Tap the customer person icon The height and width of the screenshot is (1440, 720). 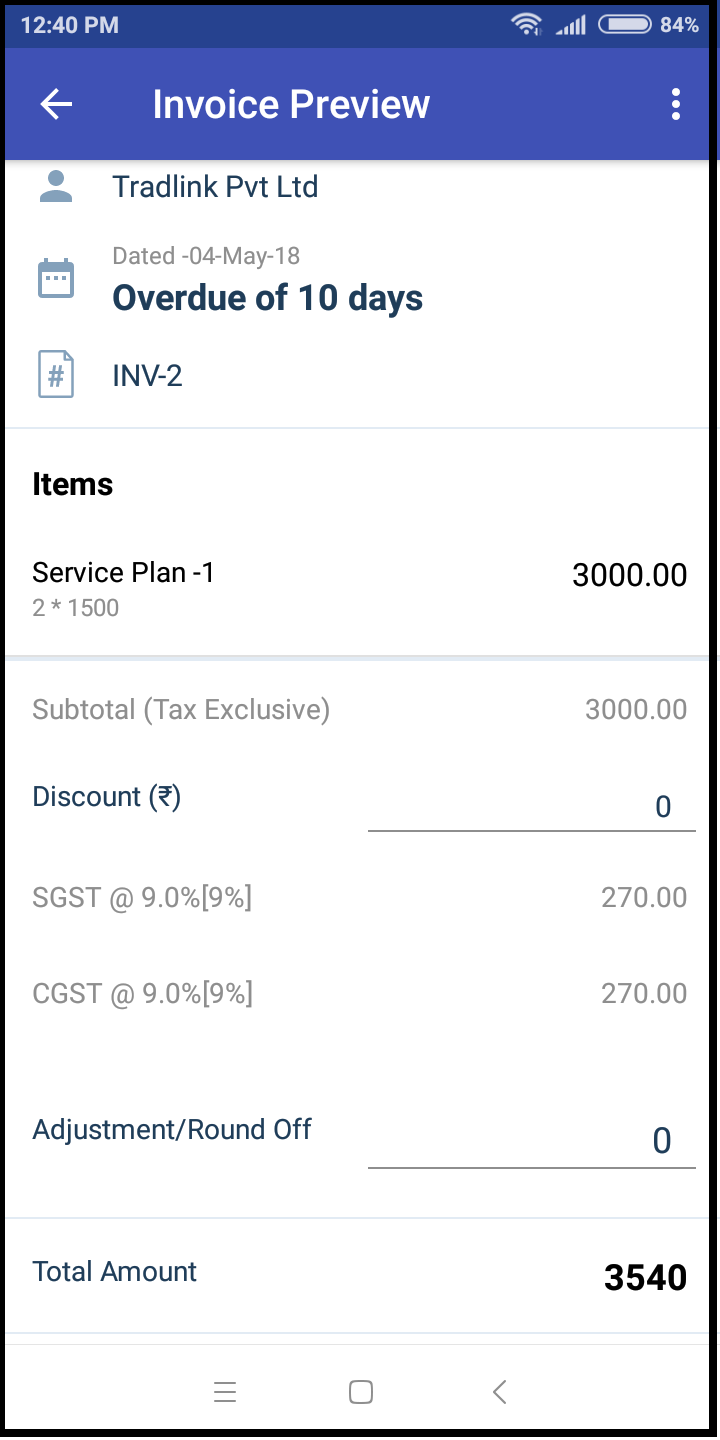pyautogui.click(x=56, y=187)
